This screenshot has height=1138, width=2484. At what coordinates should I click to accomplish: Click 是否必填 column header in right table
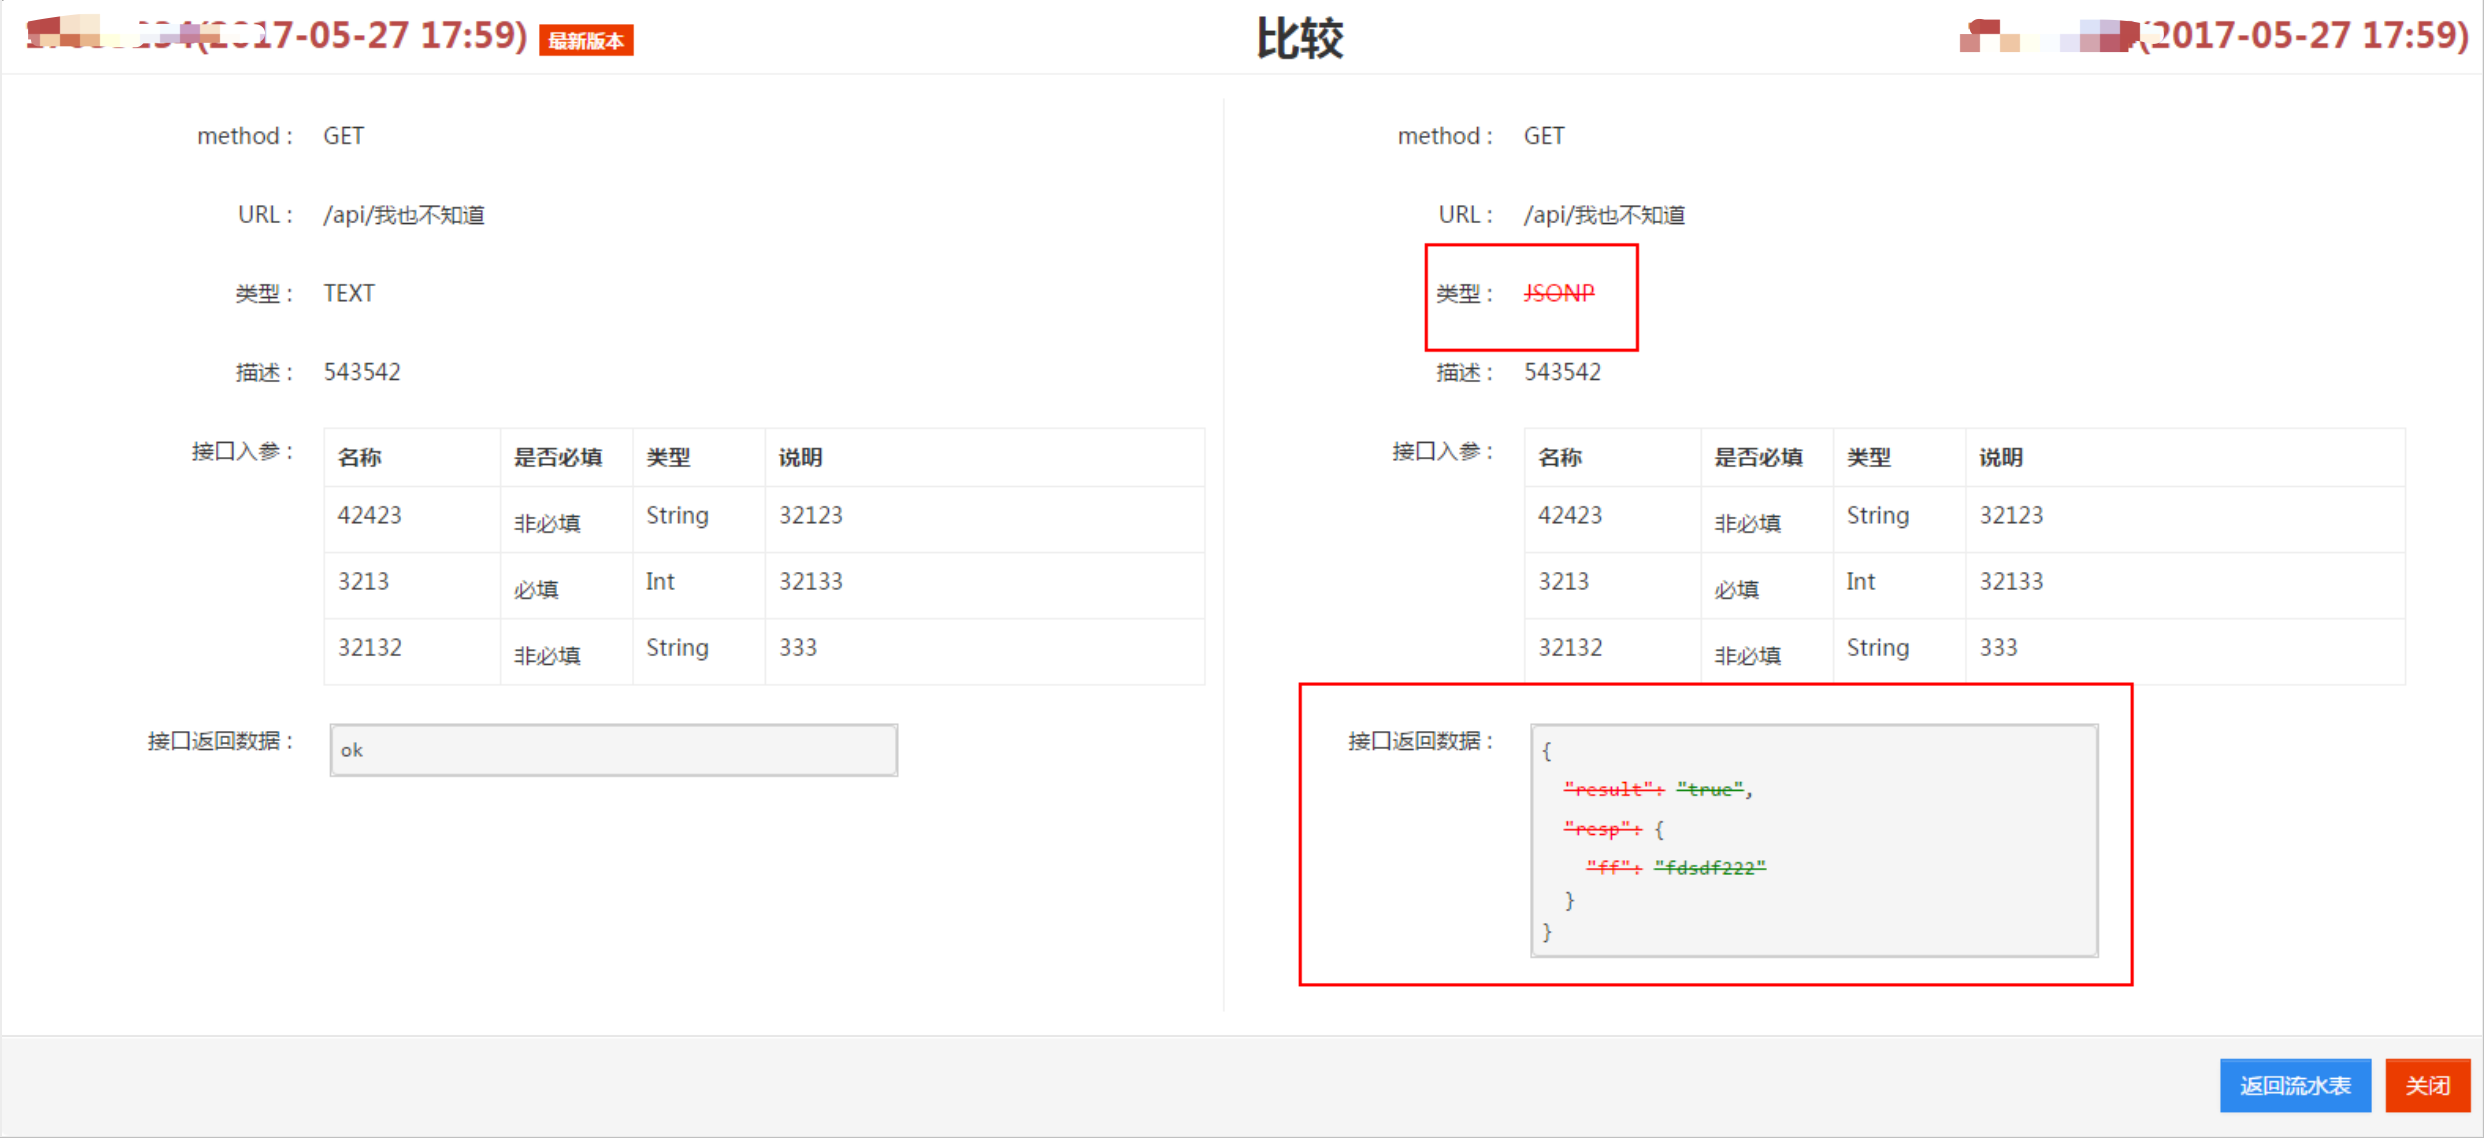pyautogui.click(x=1758, y=458)
